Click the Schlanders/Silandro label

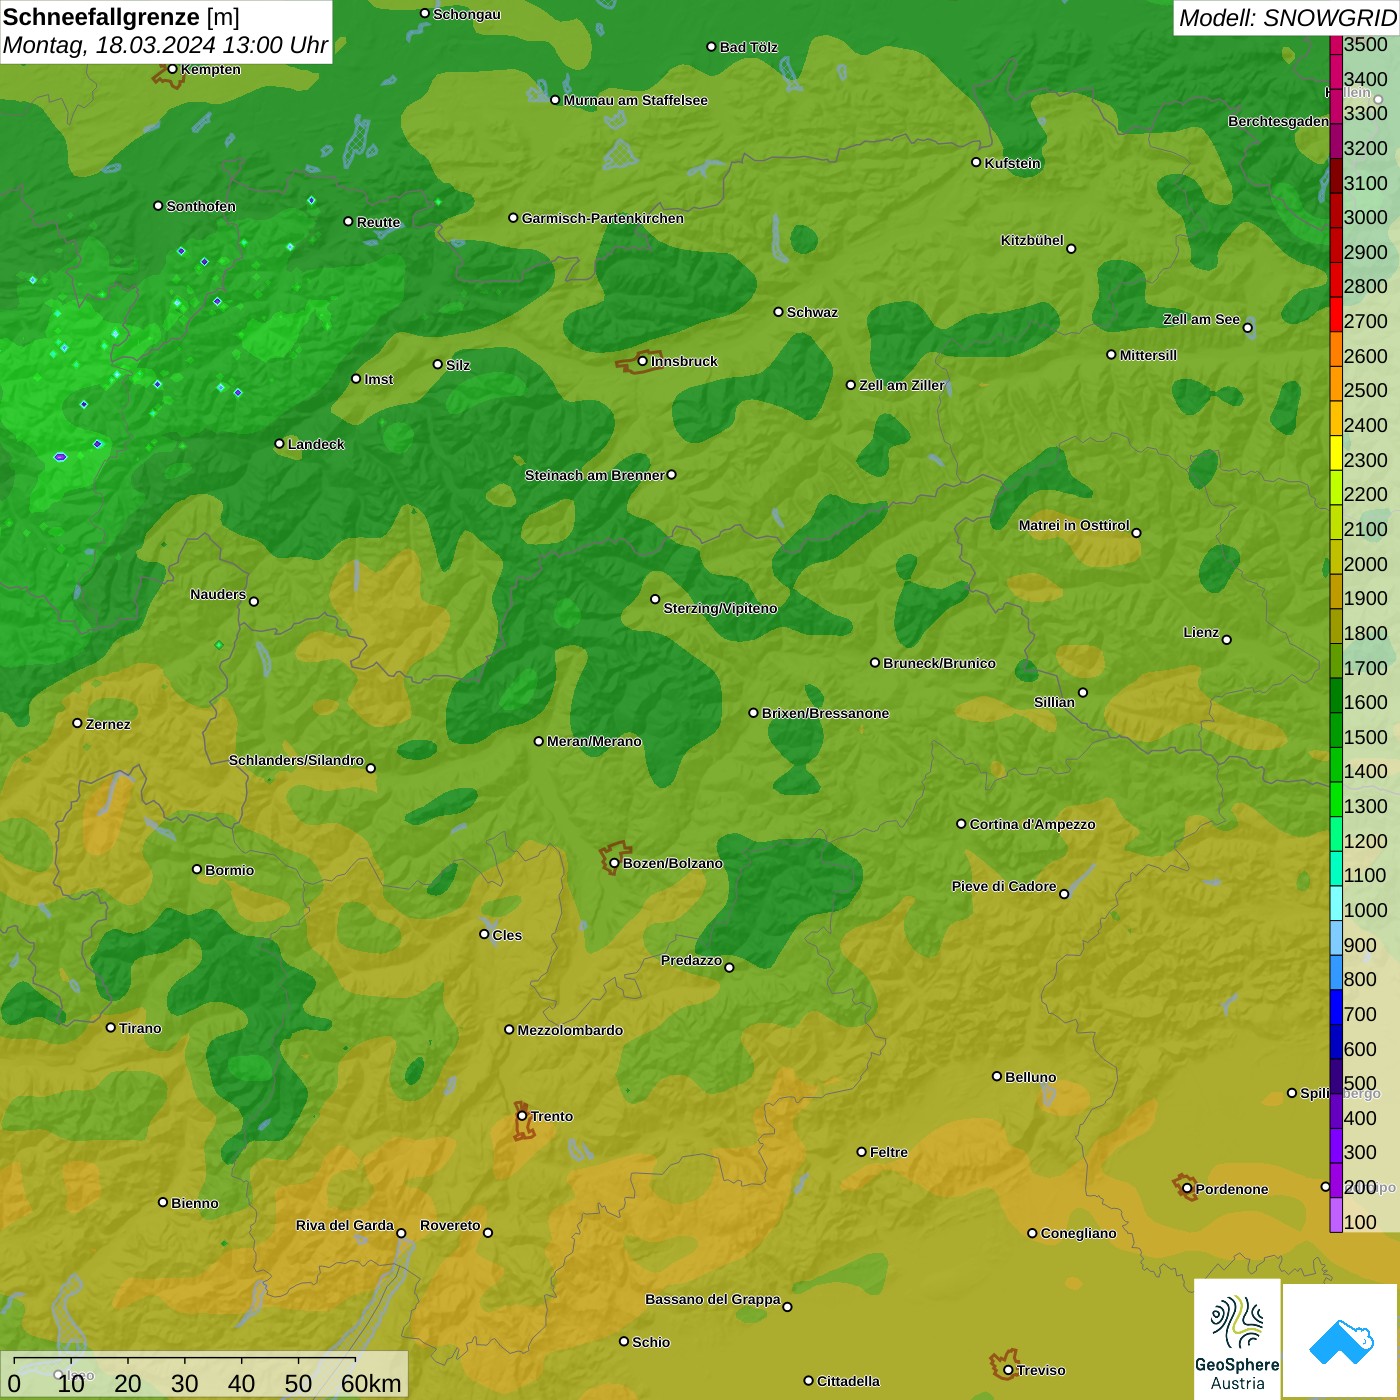[296, 760]
